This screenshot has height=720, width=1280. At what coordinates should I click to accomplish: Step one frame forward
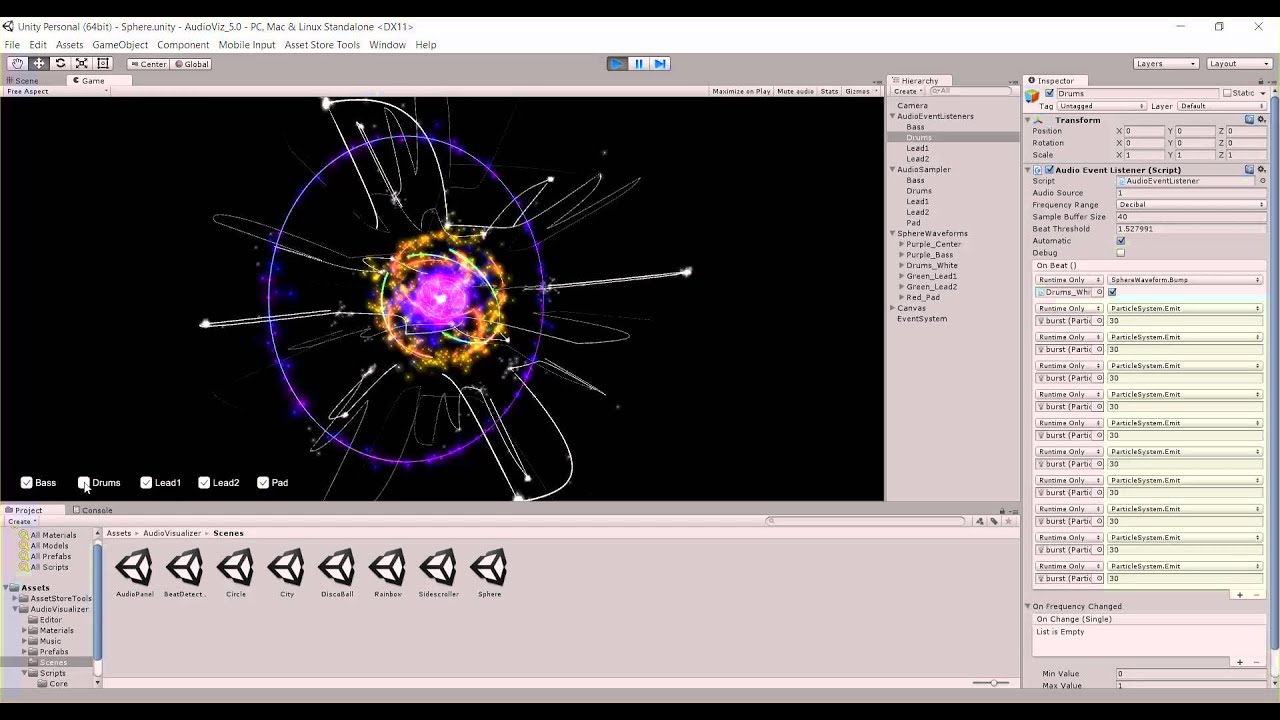click(660, 63)
